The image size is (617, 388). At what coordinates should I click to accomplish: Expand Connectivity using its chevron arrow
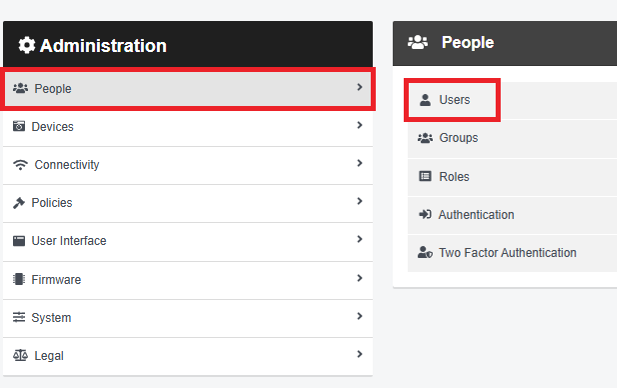point(360,163)
